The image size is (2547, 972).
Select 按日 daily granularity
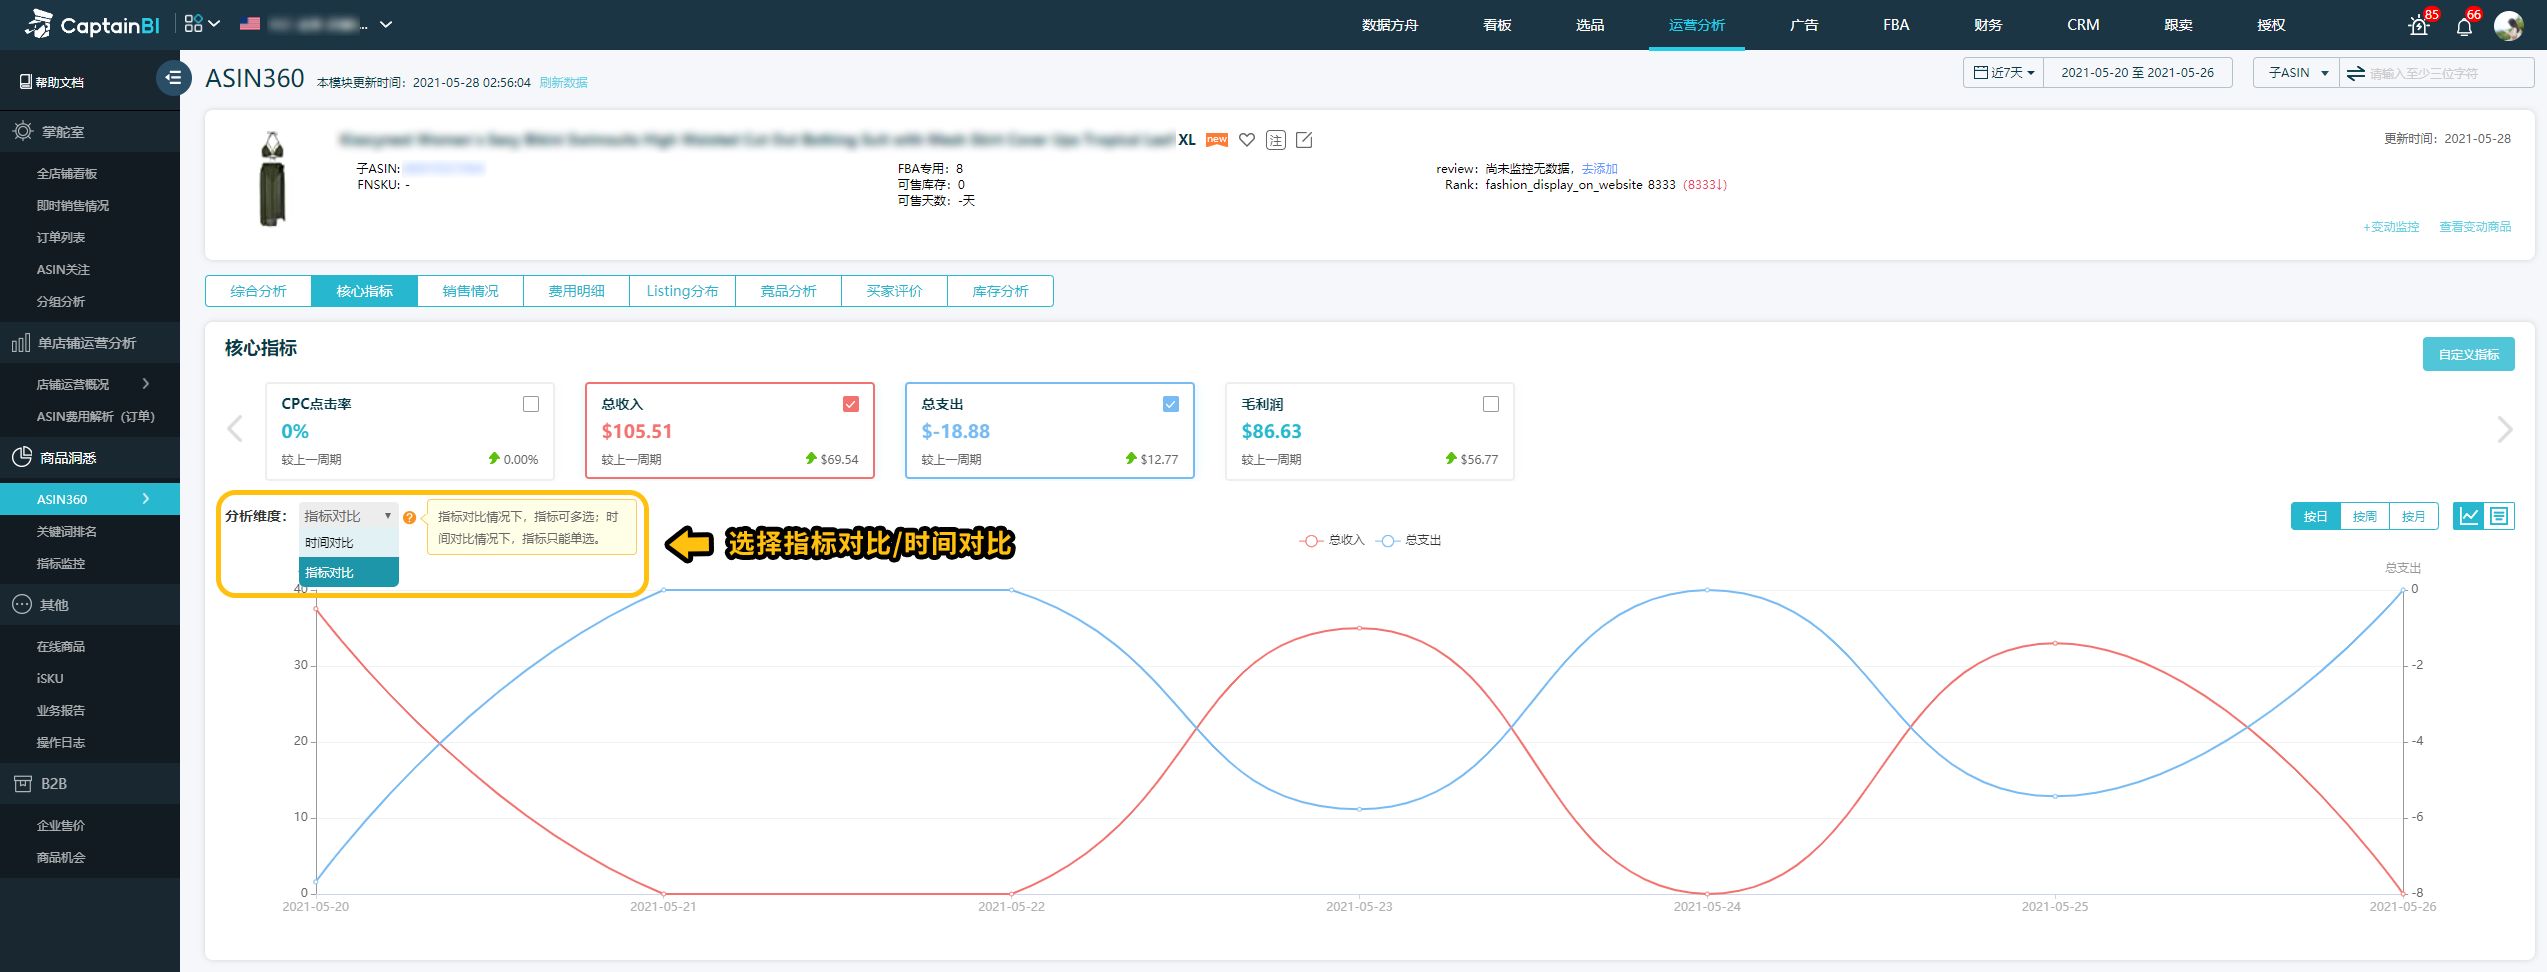click(2315, 516)
